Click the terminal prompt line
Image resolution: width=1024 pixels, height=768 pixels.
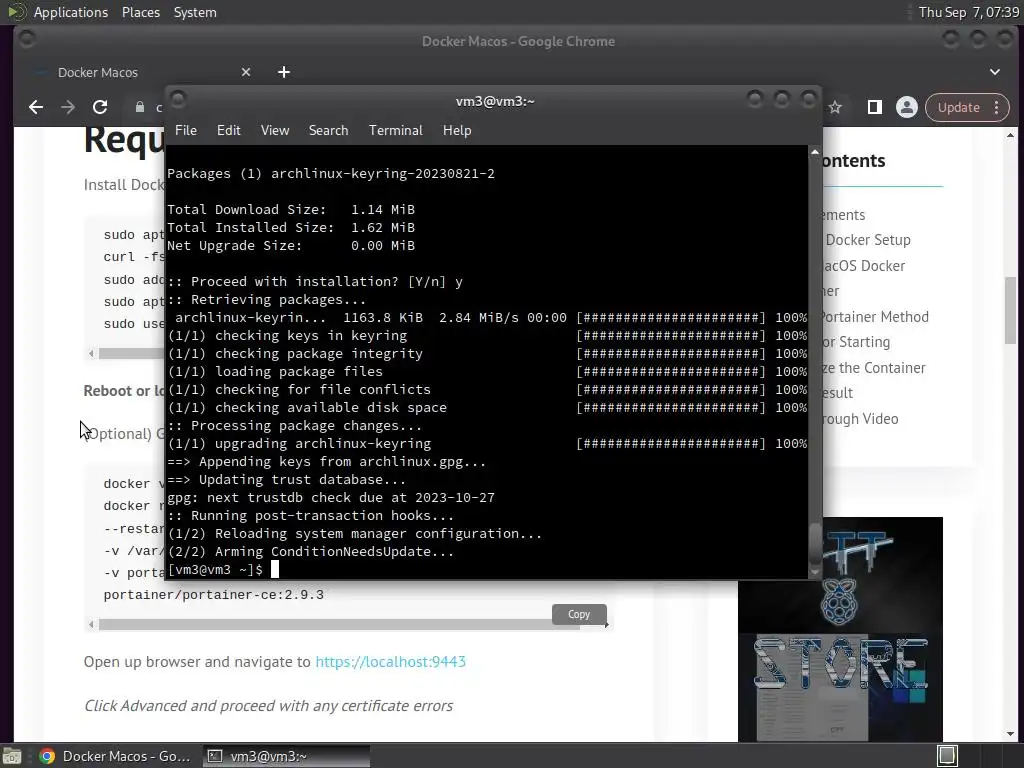[x=223, y=569]
